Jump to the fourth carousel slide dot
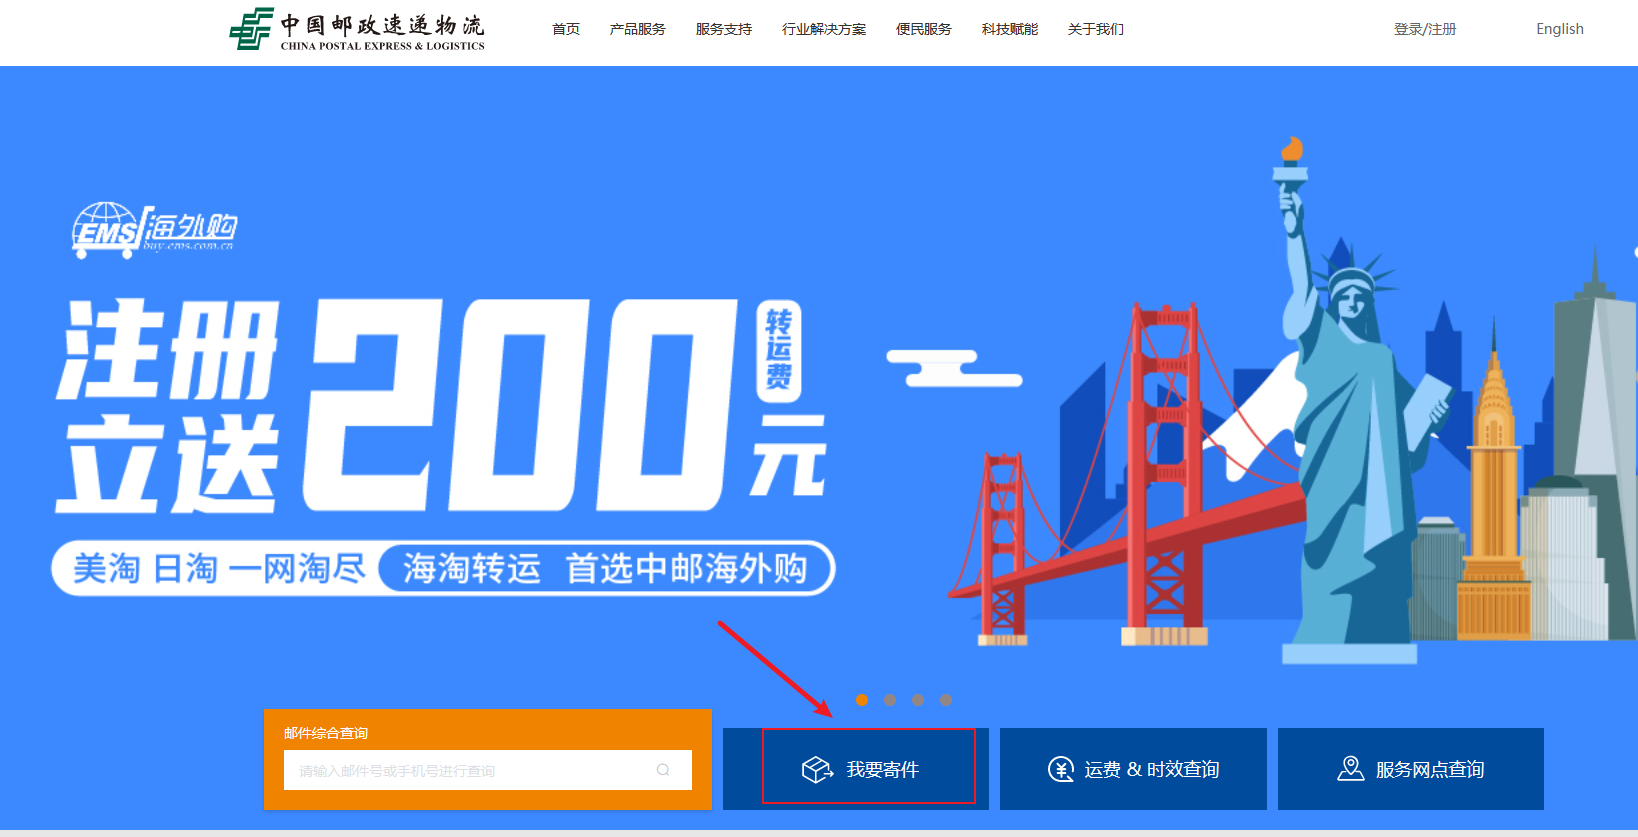The image size is (1638, 837). [x=946, y=700]
